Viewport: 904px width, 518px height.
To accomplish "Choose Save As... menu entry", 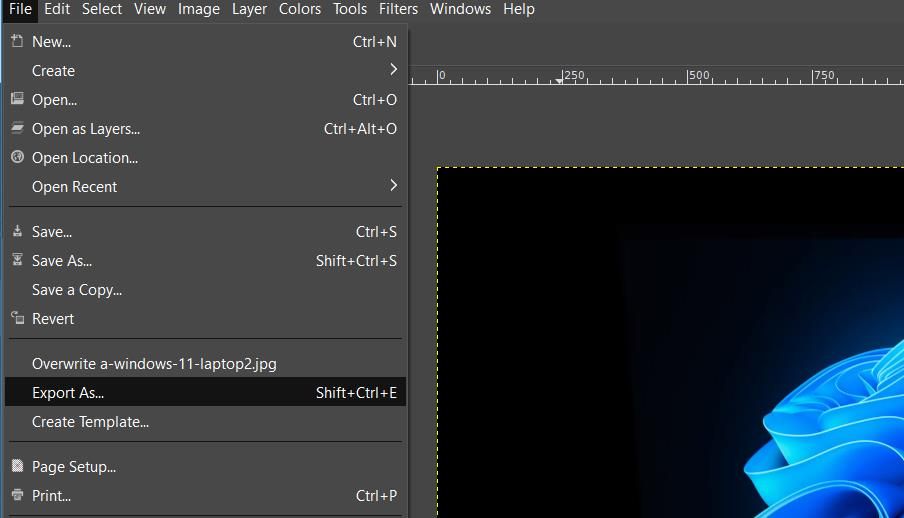I will click(x=205, y=261).
